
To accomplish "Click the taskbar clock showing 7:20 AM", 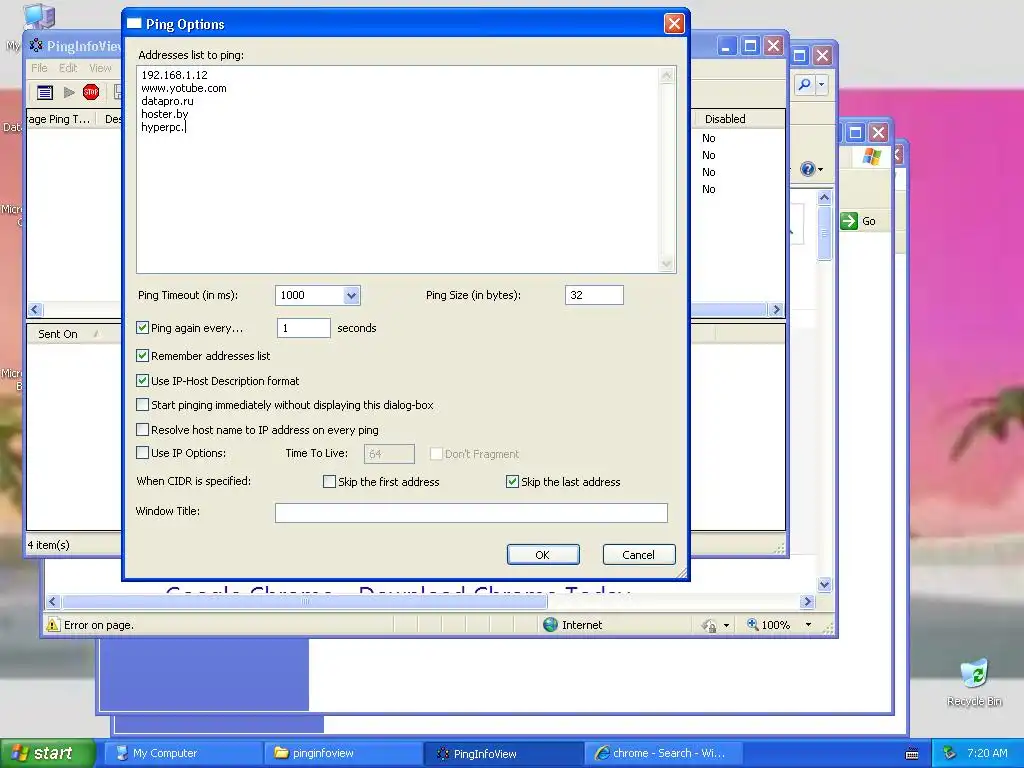I will pos(987,753).
